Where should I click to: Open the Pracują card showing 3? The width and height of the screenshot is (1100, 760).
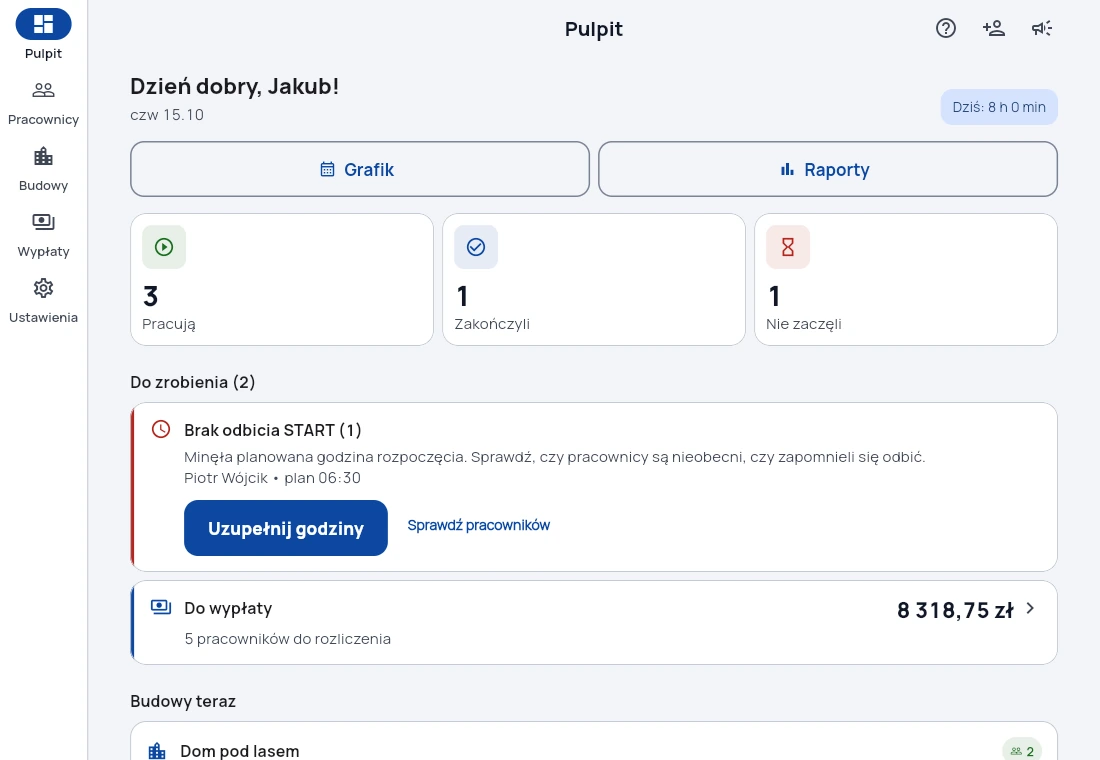pos(282,279)
